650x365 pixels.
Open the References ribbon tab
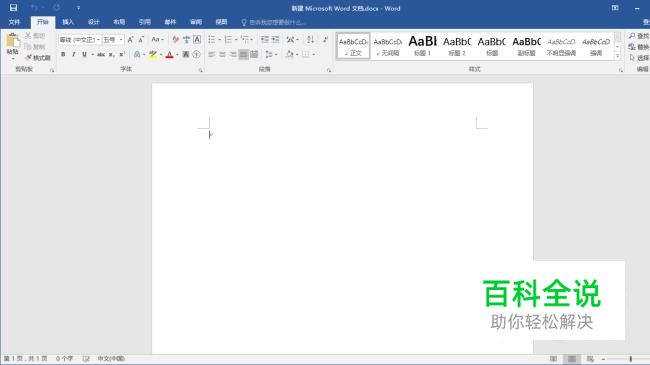tap(145, 22)
